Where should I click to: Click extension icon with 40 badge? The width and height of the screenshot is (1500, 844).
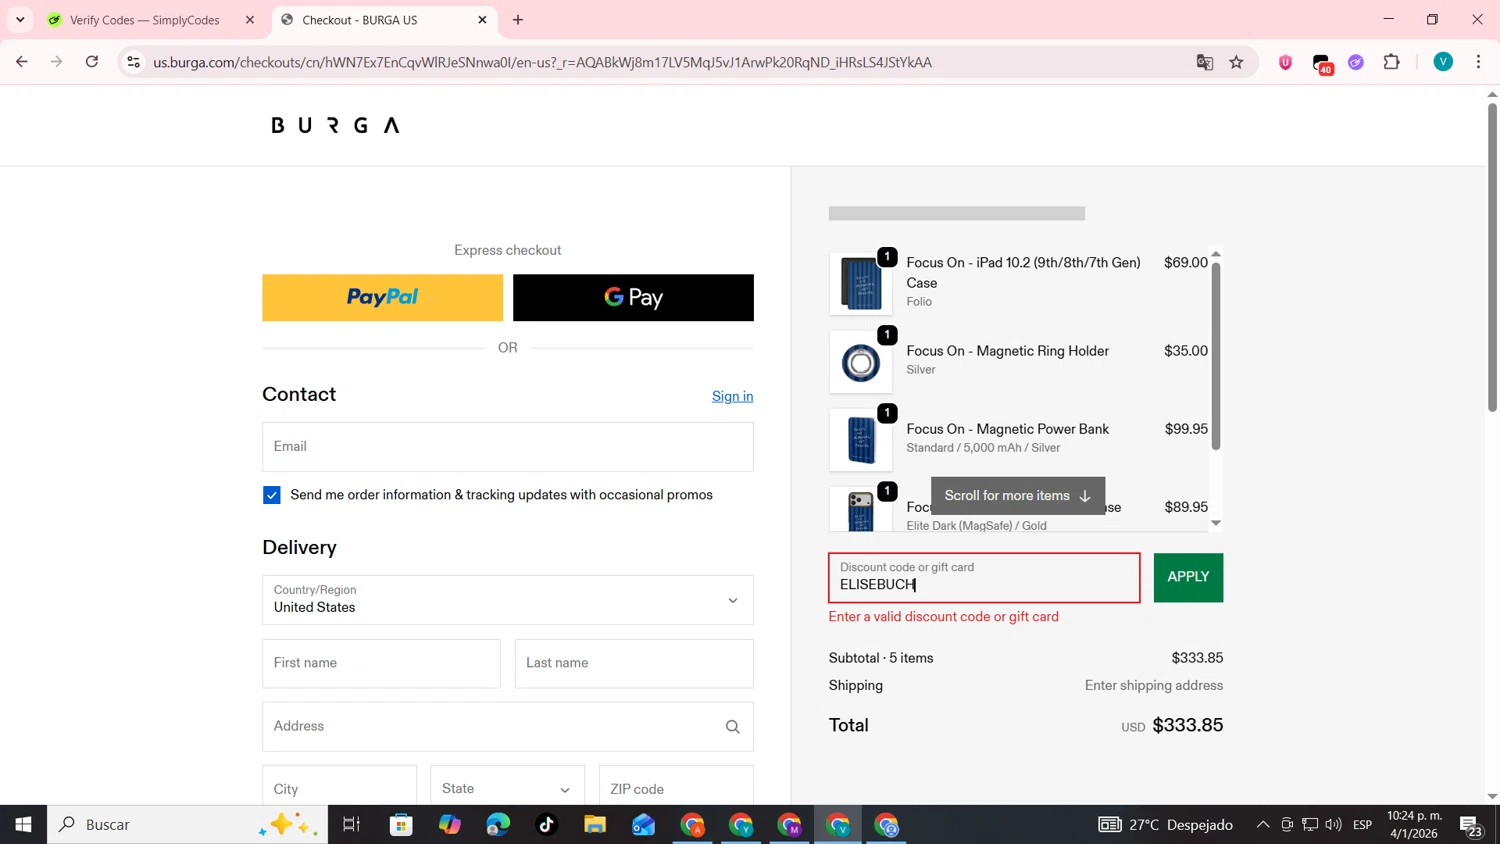click(1321, 64)
